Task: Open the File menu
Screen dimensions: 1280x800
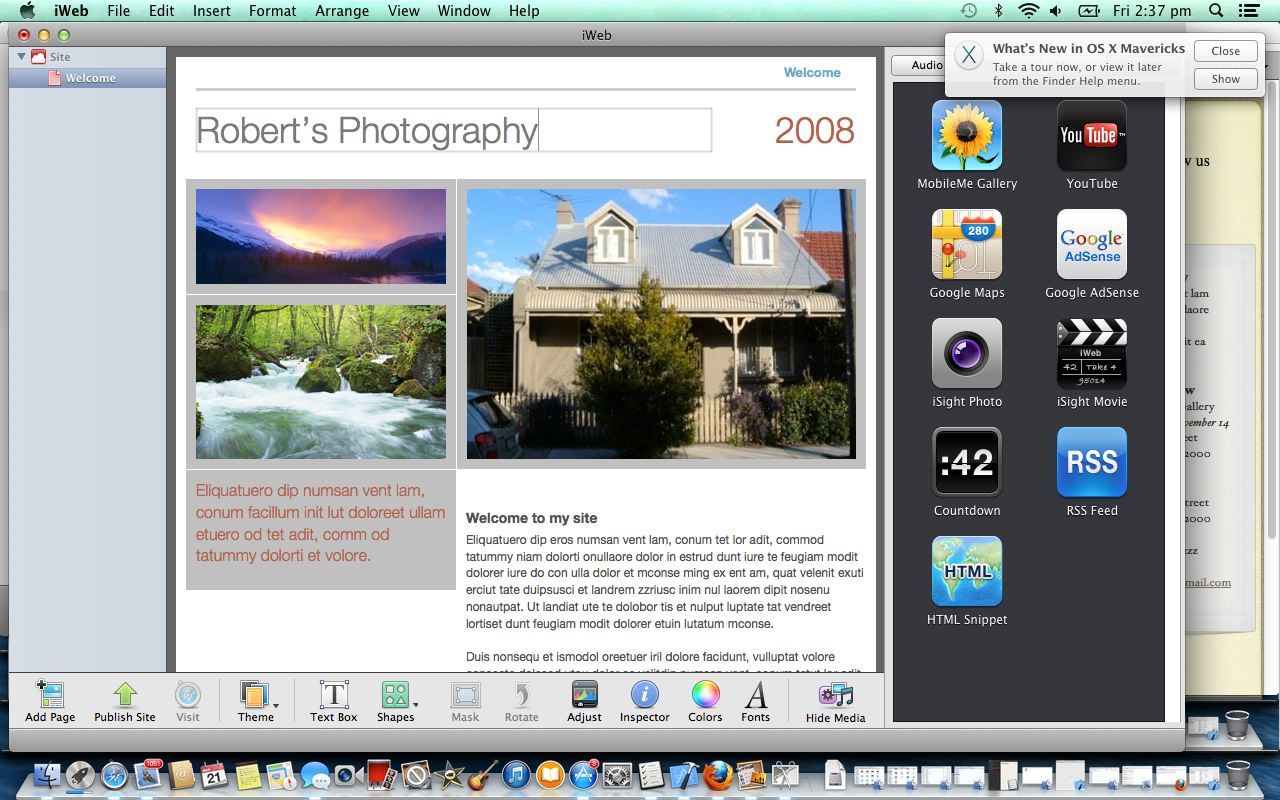Action: coord(118,11)
